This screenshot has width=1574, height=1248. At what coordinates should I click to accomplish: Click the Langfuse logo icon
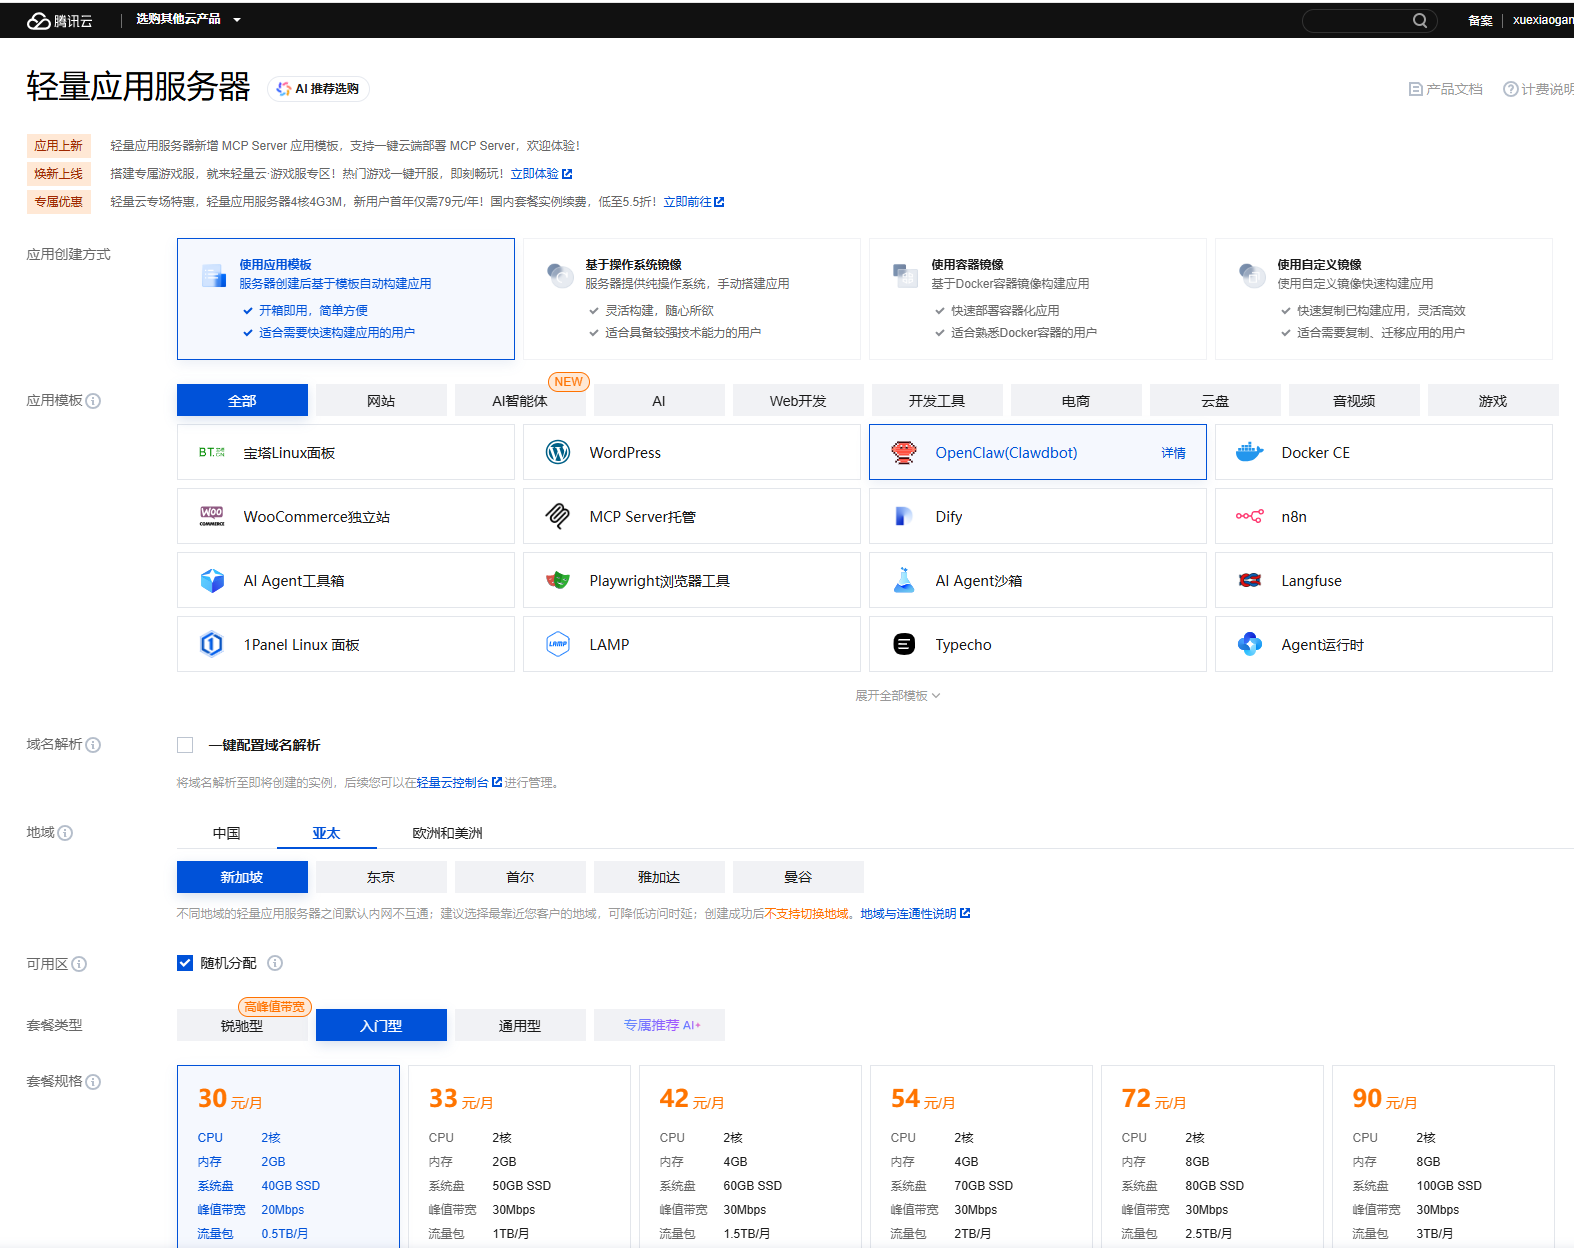(1250, 580)
